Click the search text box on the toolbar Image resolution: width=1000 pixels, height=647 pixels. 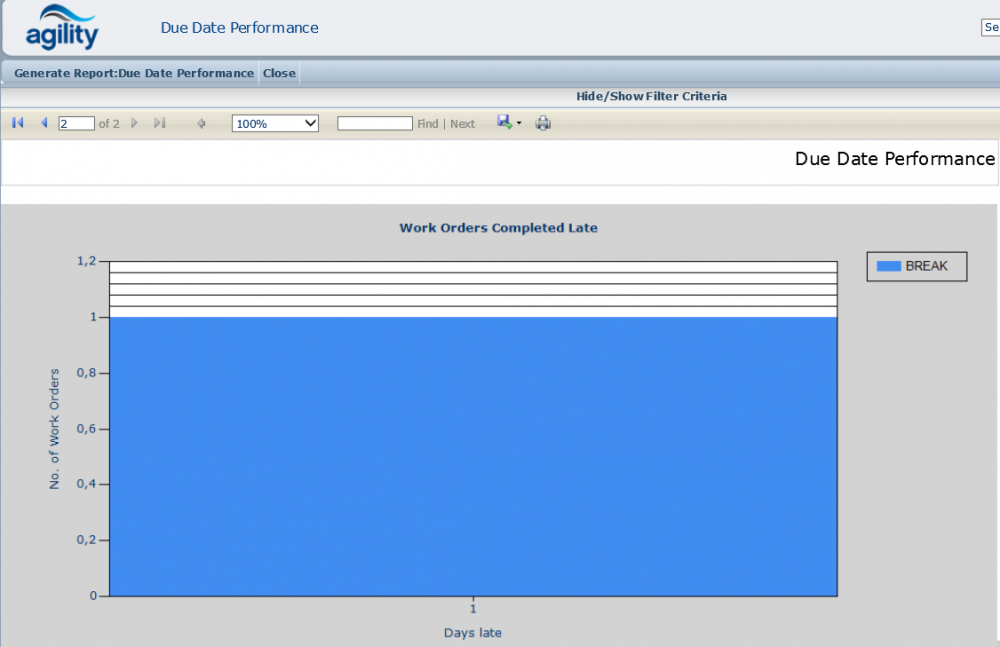tap(375, 123)
